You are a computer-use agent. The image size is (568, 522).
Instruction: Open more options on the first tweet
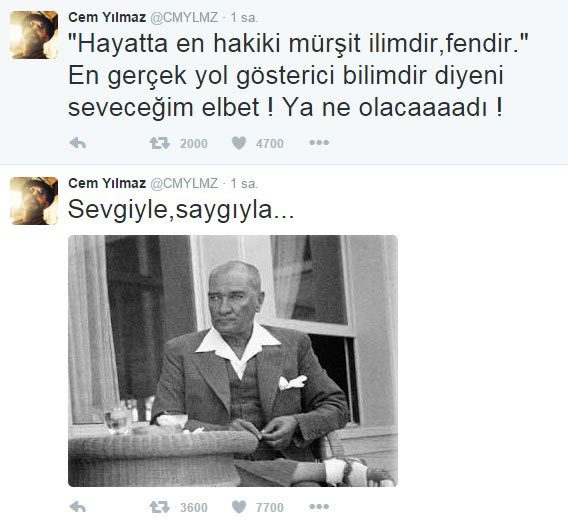click(319, 143)
